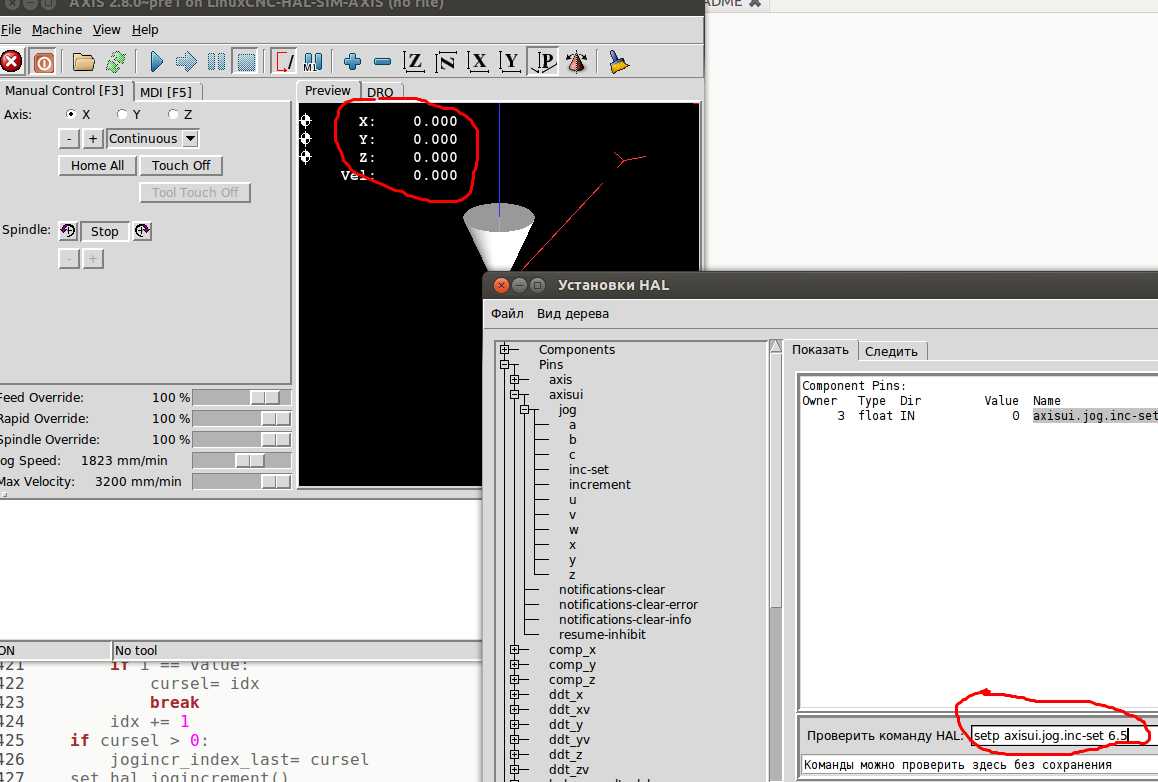The width and height of the screenshot is (1158, 782).
Task: Expand the comp_z tree node
Action: 515,679
